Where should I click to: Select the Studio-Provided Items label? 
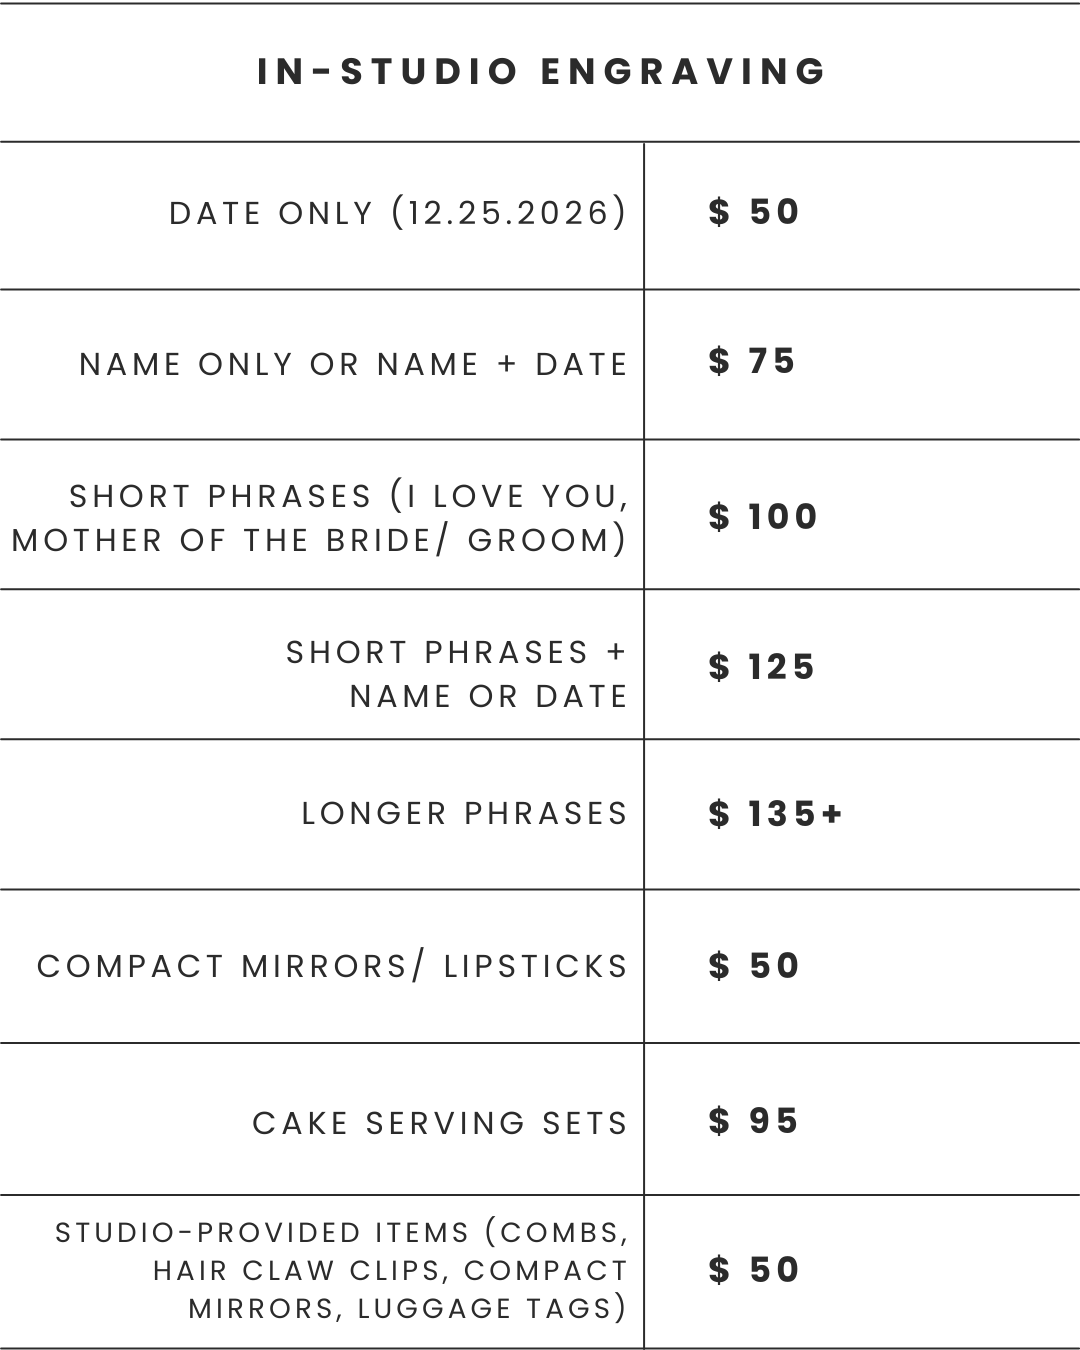pos(342,1271)
